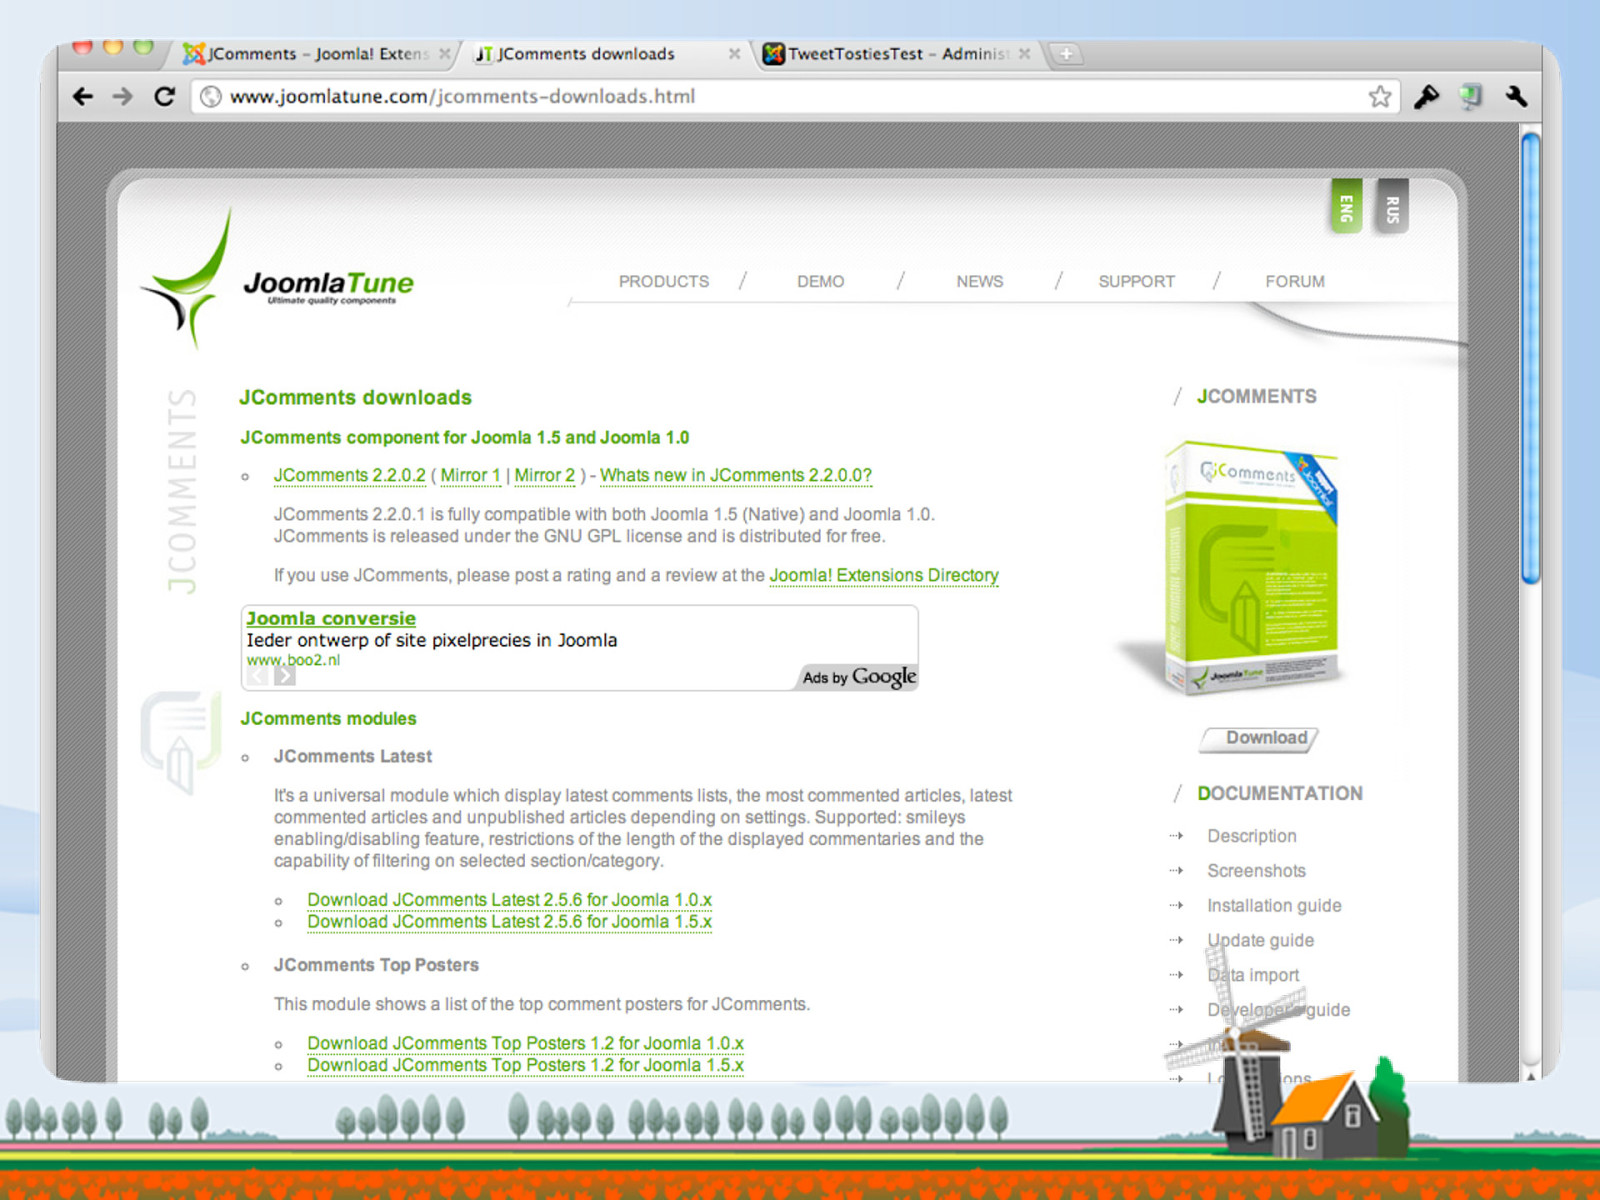Click the Joomla conversie ad title
1600x1200 pixels.
[331, 619]
